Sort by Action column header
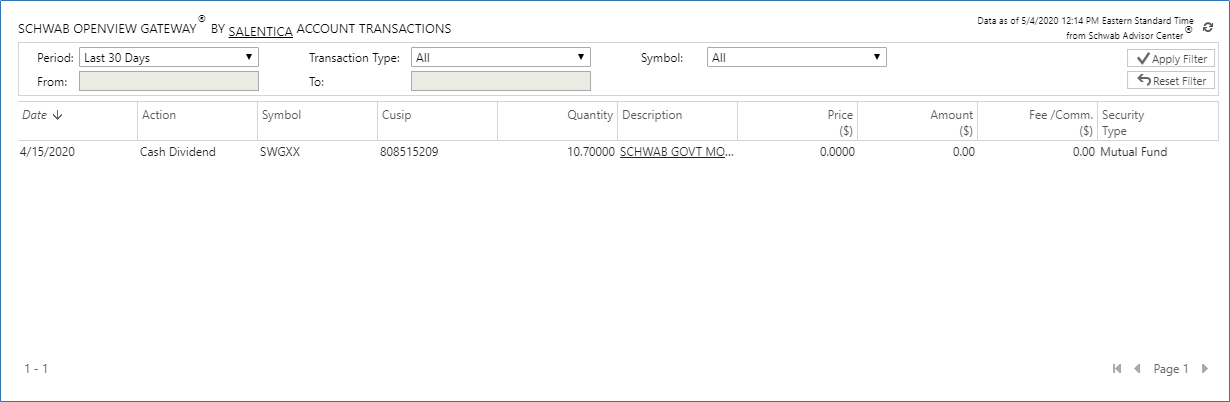Image resolution: width=1230 pixels, height=402 pixels. [x=159, y=115]
